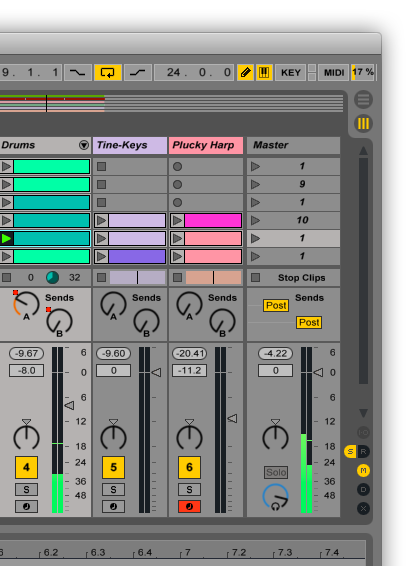Toggle the Loop switch

point(108,73)
